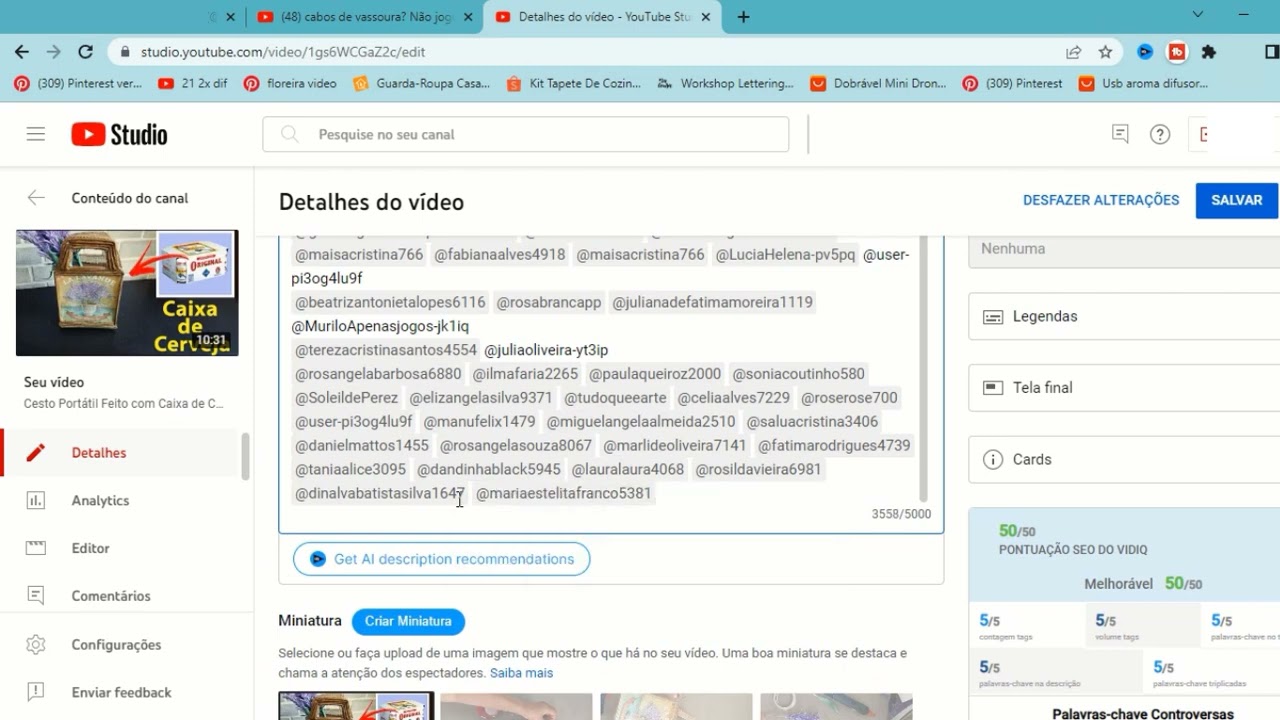Open the Editor filmstrip icon
This screenshot has height=720, width=1280.
[36, 548]
